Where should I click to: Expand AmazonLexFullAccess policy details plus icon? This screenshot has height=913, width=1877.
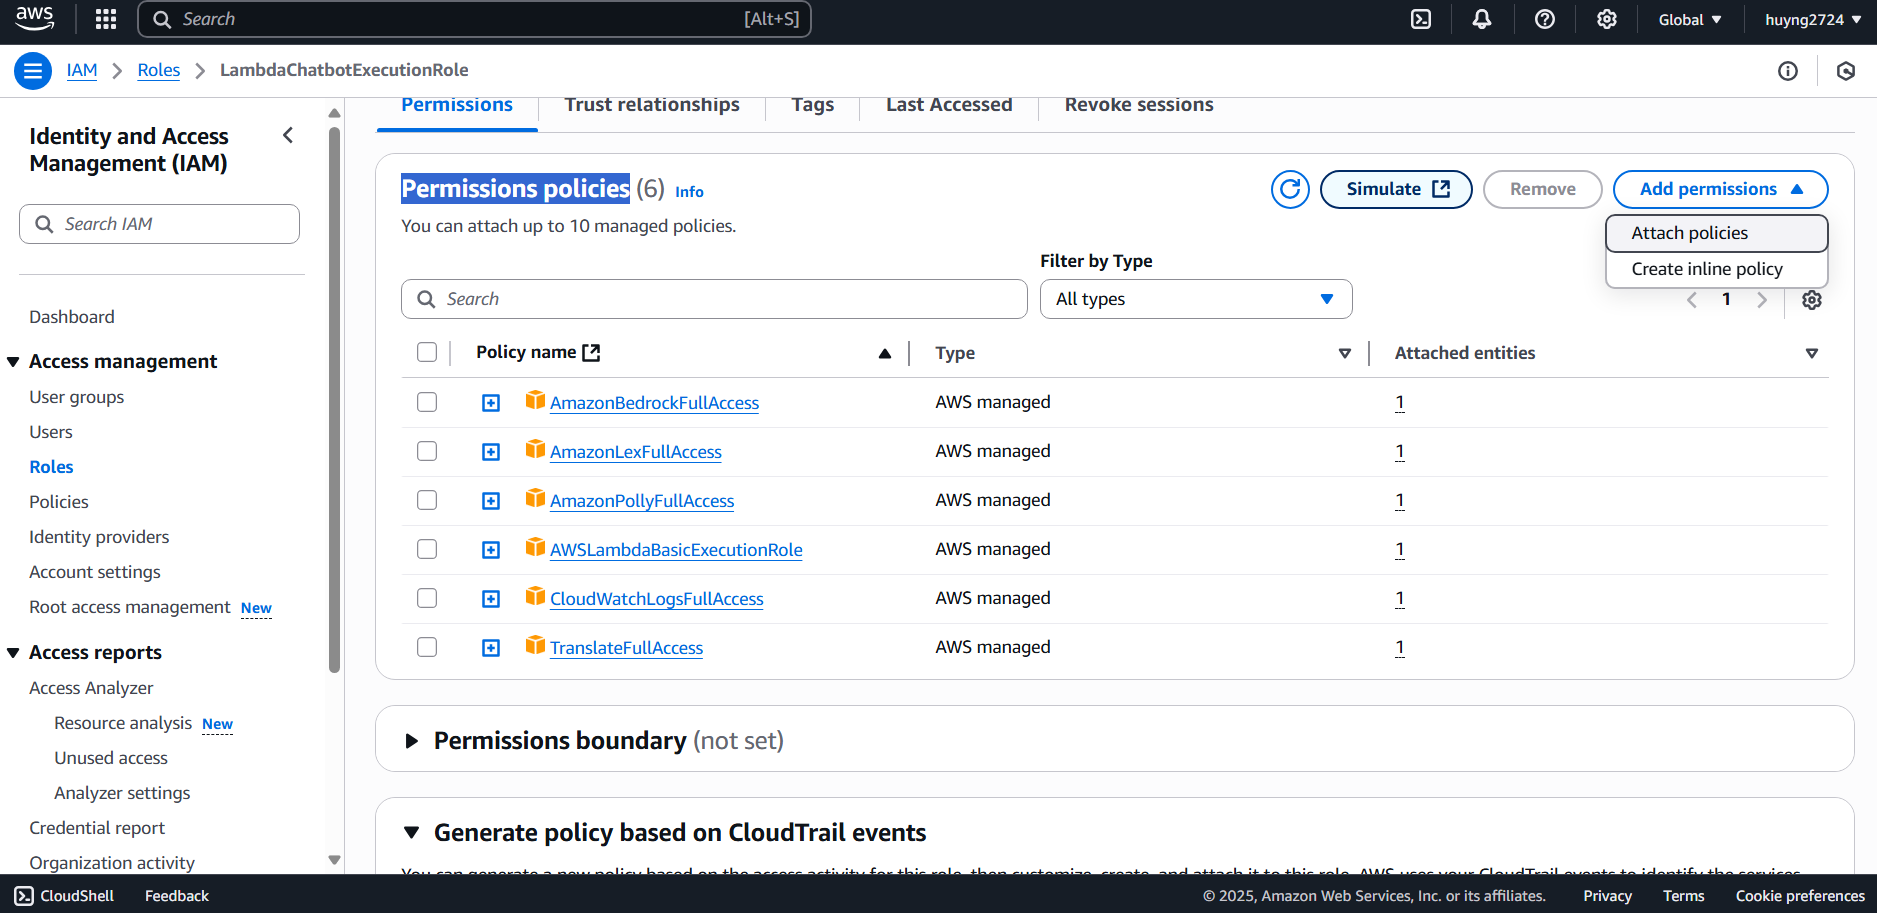coord(491,452)
